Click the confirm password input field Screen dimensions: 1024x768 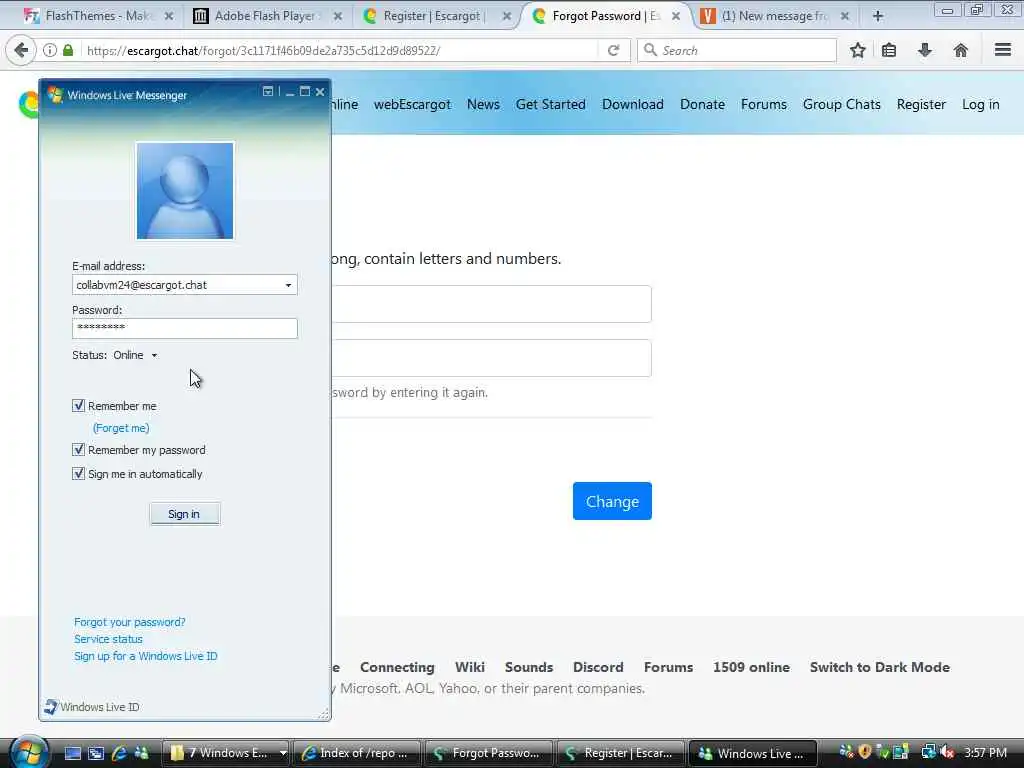pos(492,358)
